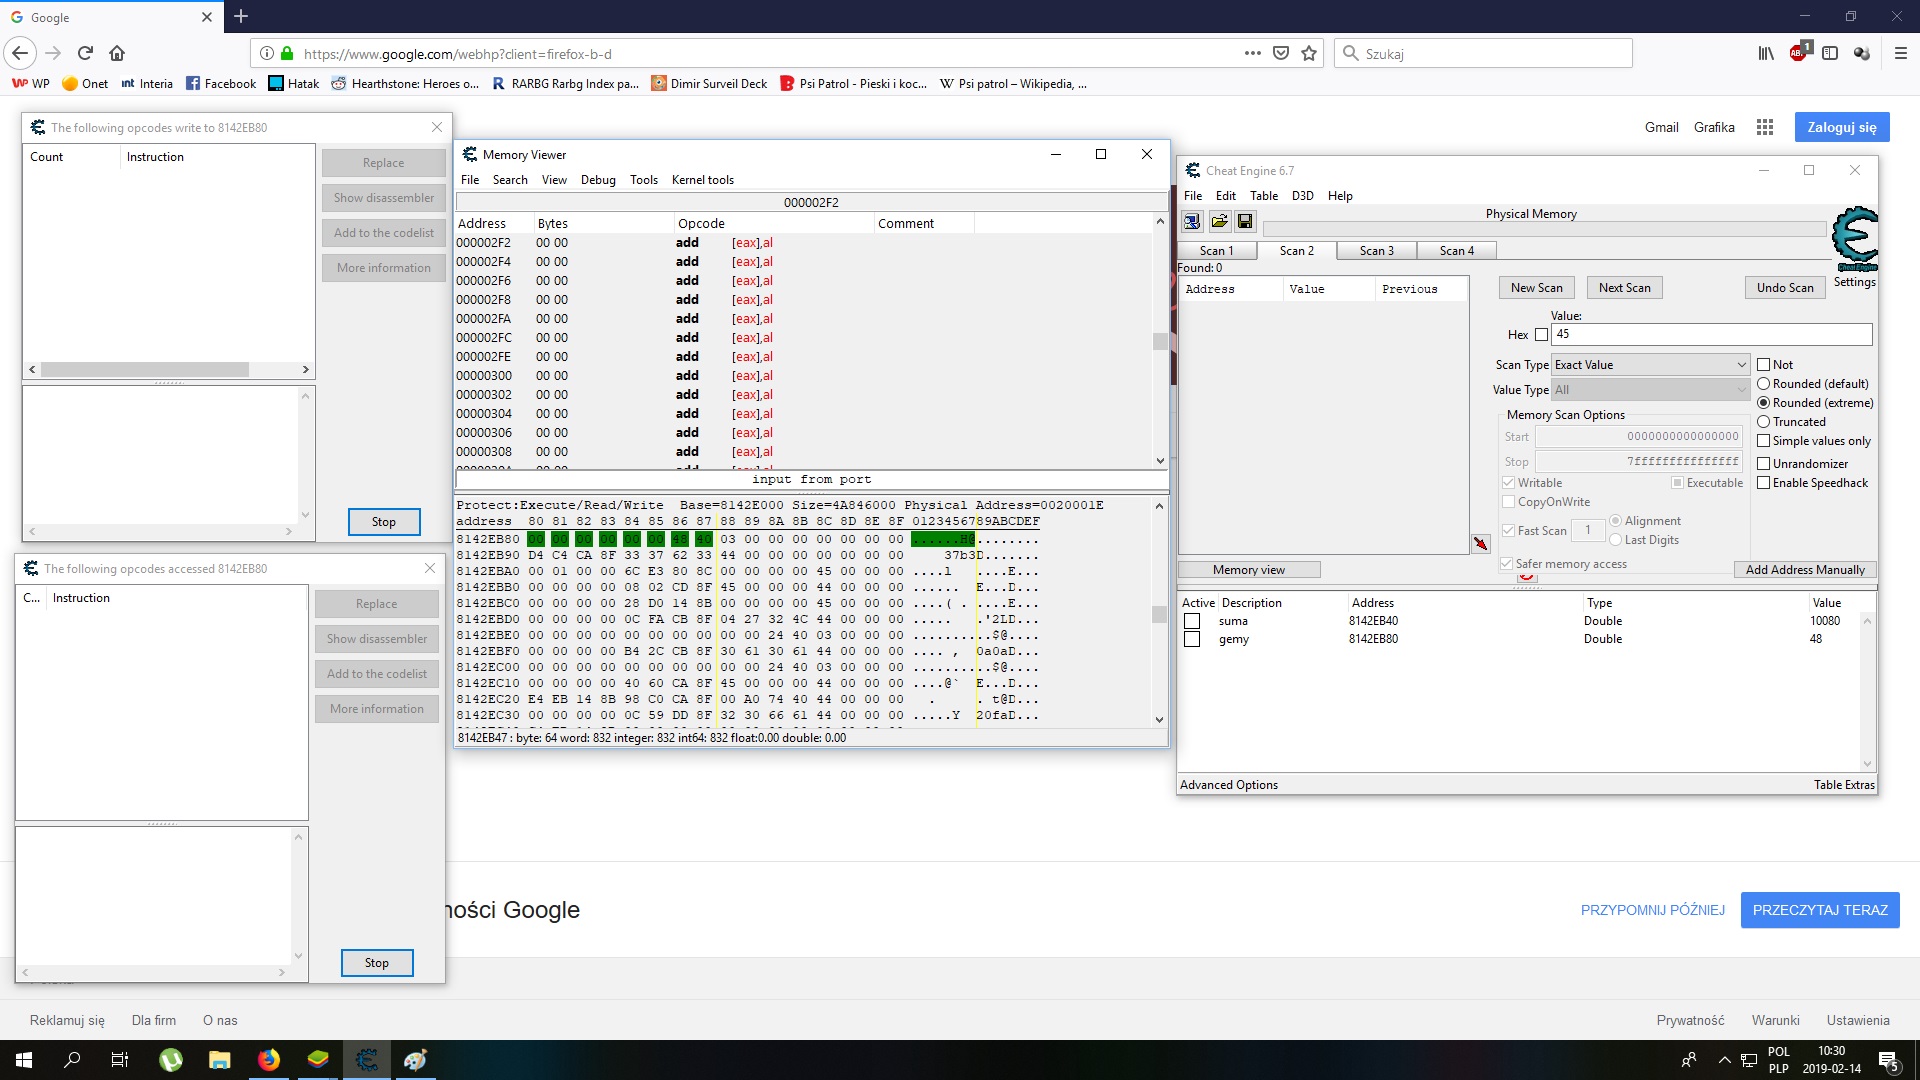Bookmark page with star icon
Screen dimensions: 1920x1080
coord(1309,53)
